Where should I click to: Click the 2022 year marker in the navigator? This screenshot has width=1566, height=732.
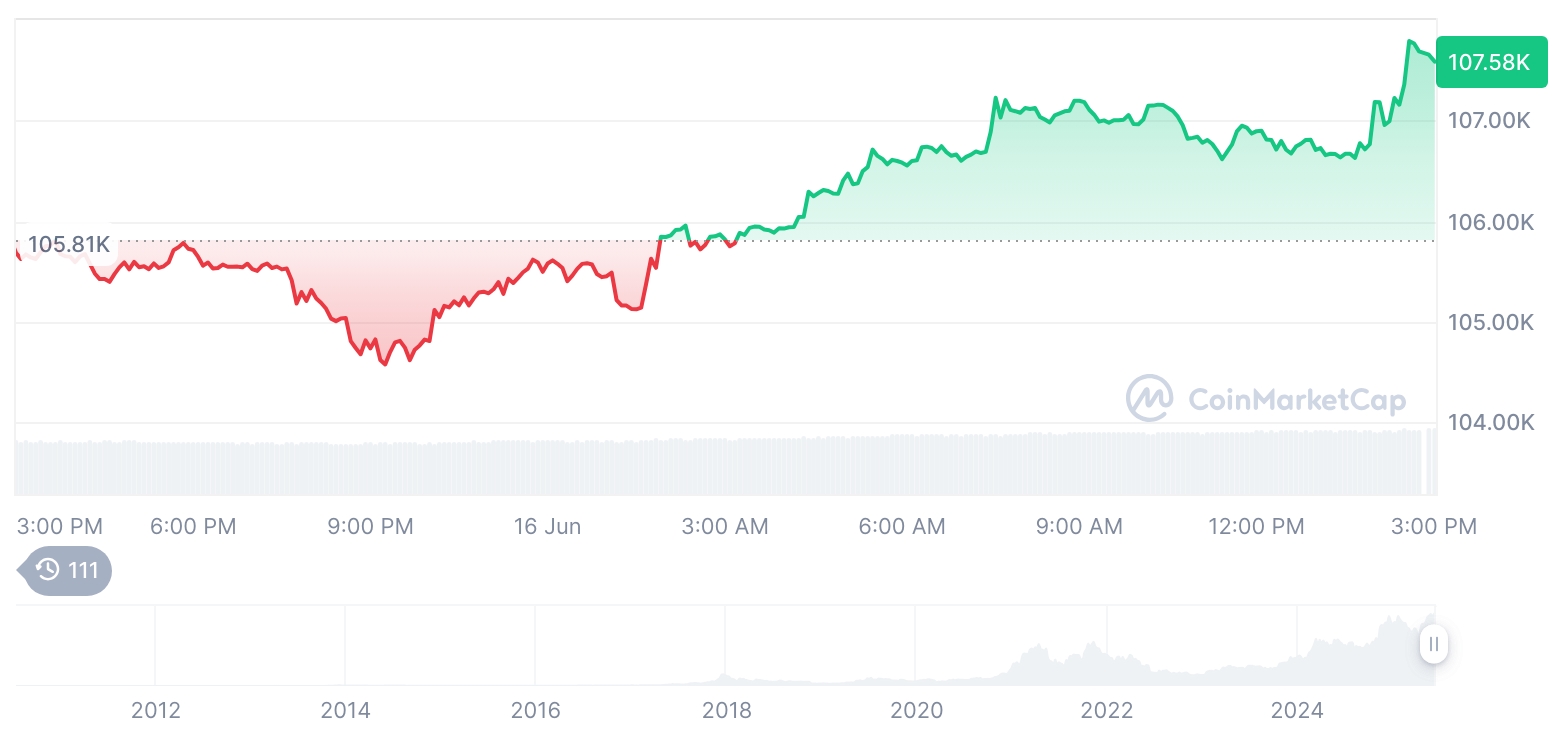pos(1107,711)
